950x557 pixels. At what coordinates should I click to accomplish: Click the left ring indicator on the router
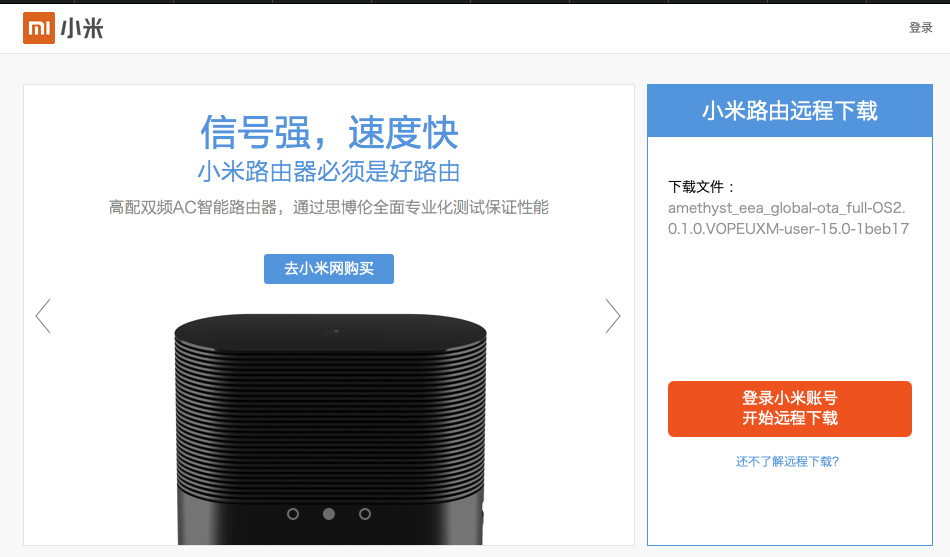(293, 514)
